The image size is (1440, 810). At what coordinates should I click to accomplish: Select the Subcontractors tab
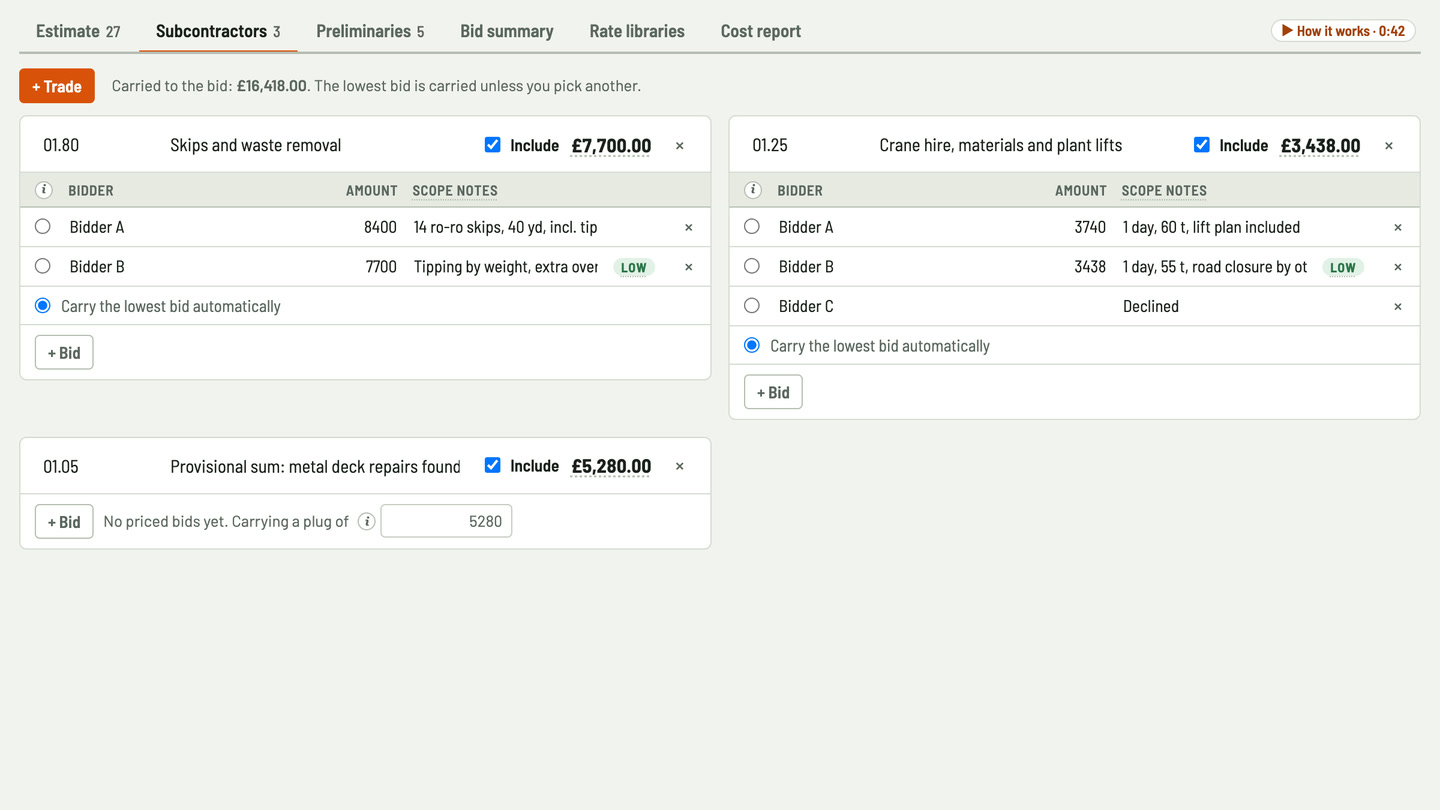point(218,31)
